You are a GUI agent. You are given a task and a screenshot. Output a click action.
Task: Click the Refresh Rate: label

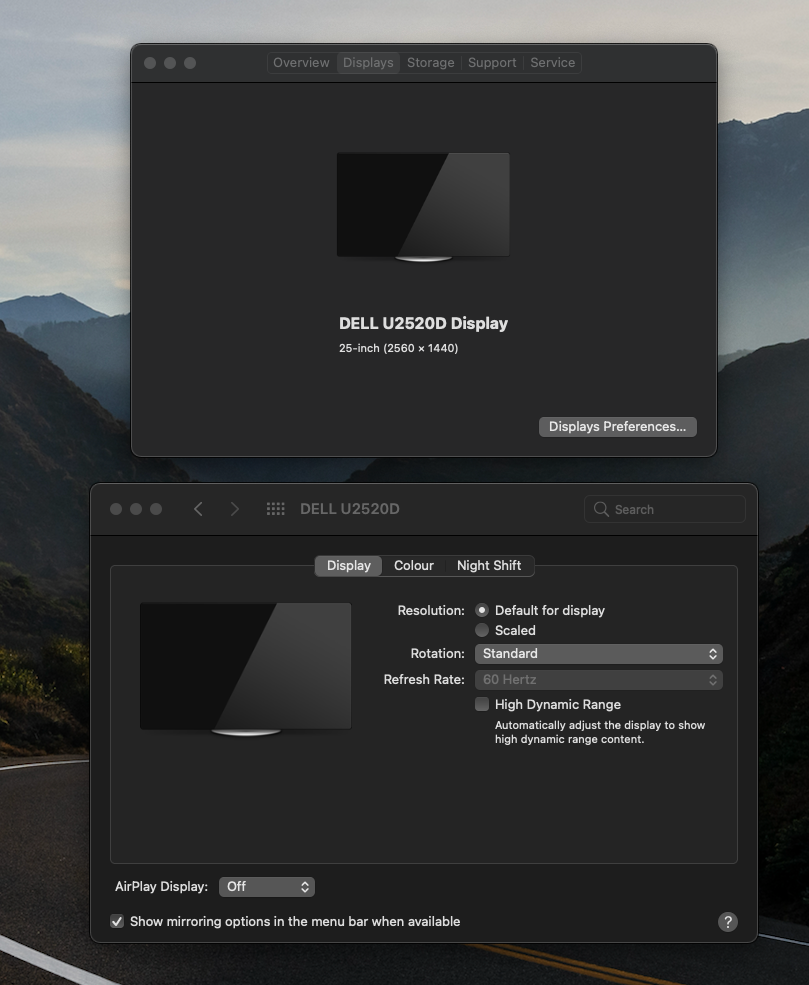coord(424,680)
